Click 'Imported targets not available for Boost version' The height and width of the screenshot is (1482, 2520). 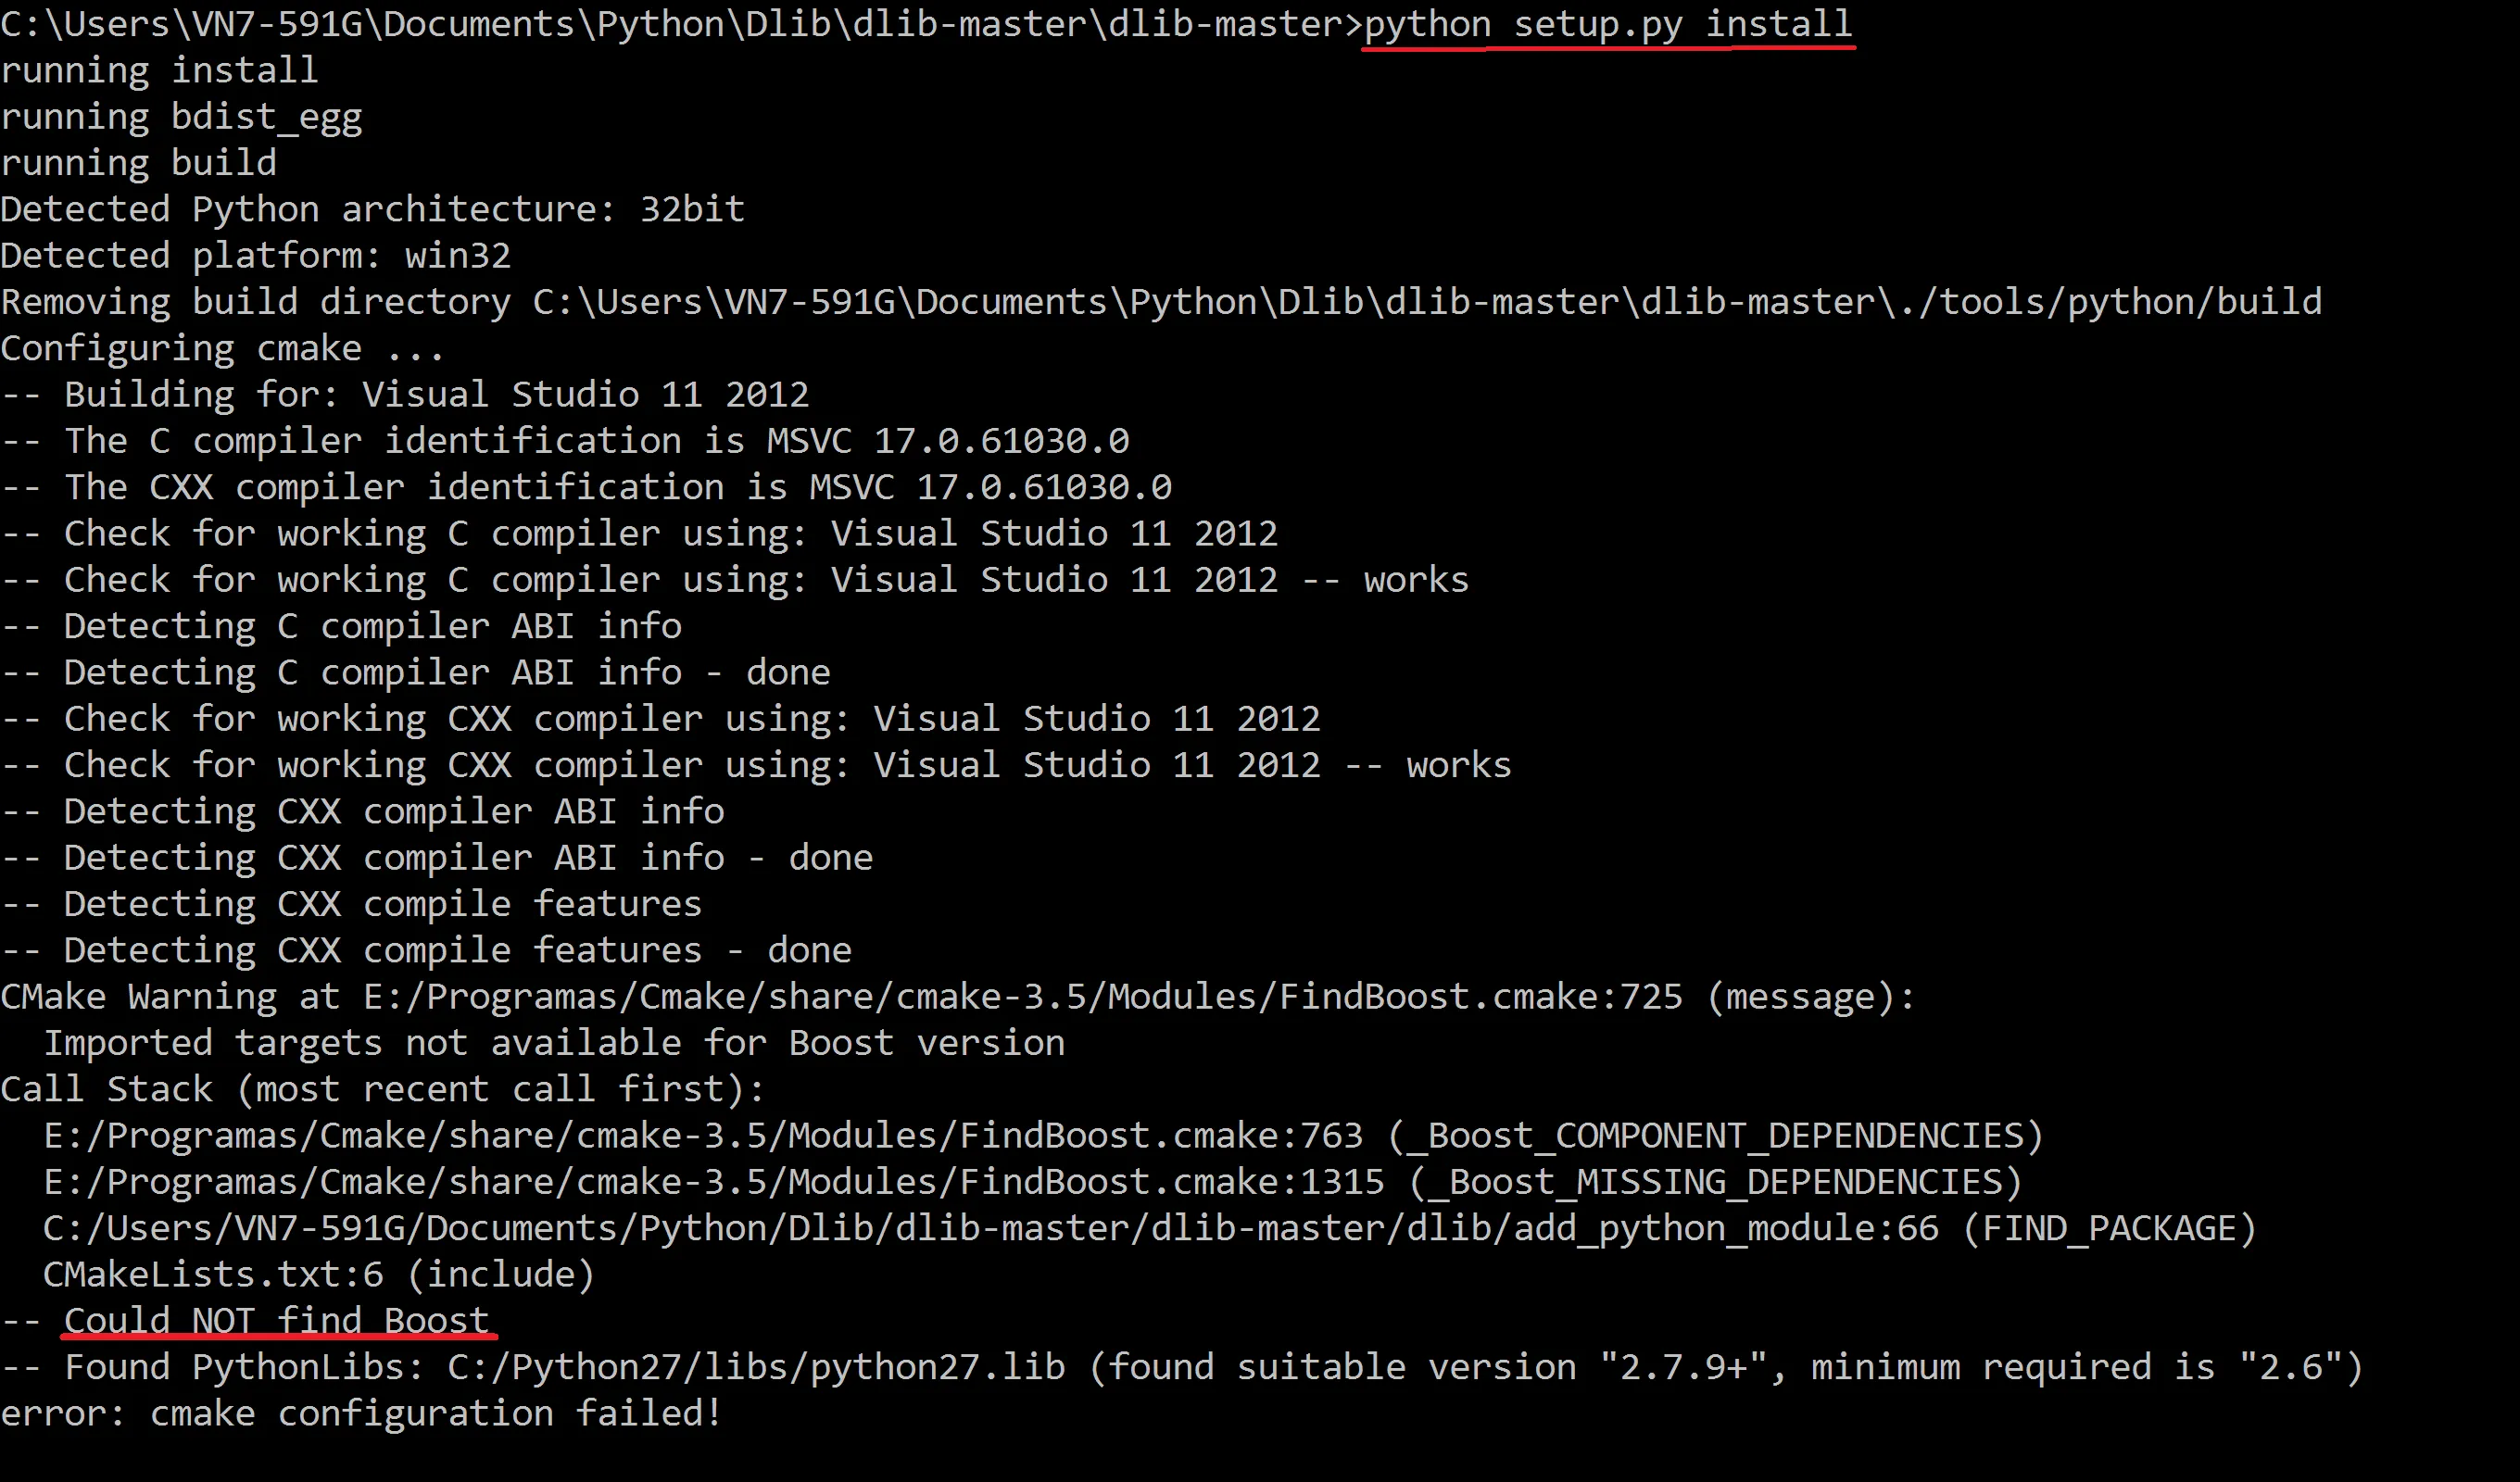554,1042
